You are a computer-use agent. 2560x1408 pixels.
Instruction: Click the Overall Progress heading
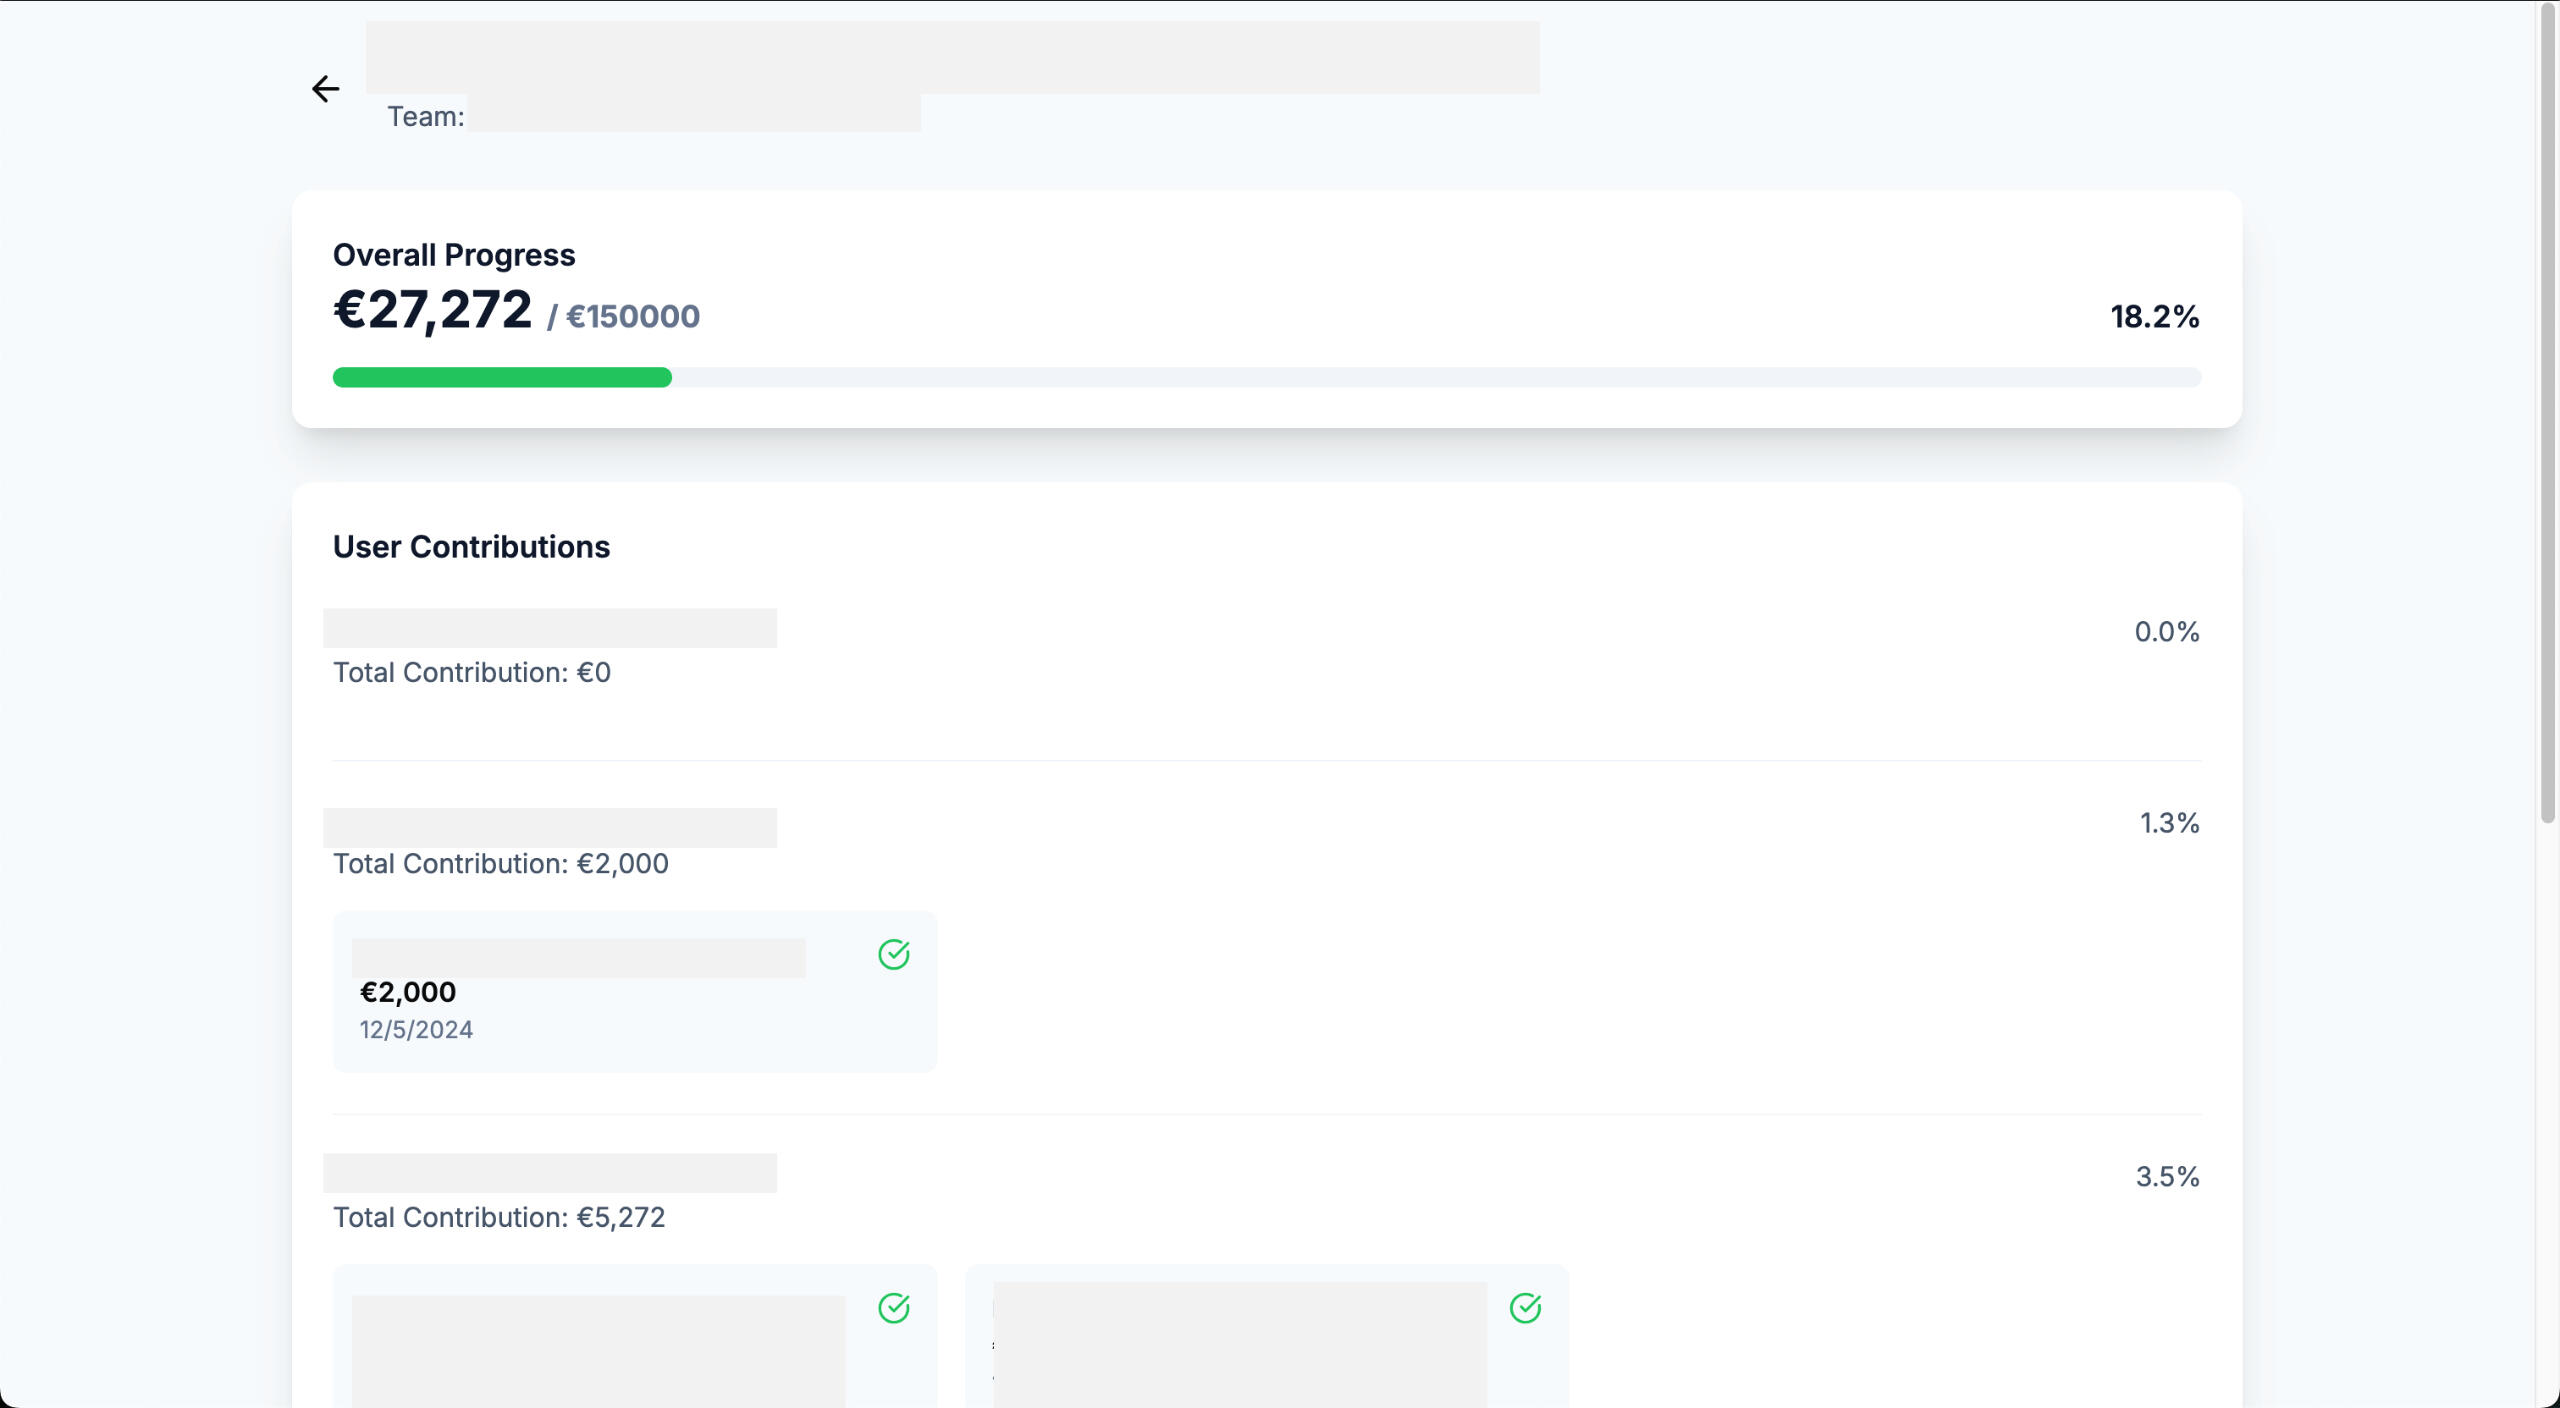(x=454, y=255)
